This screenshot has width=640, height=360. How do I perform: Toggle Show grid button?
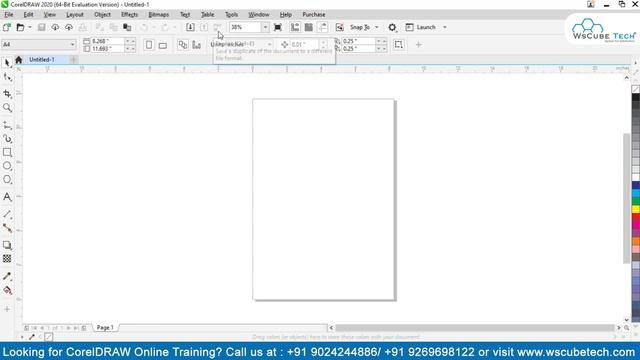point(309,27)
